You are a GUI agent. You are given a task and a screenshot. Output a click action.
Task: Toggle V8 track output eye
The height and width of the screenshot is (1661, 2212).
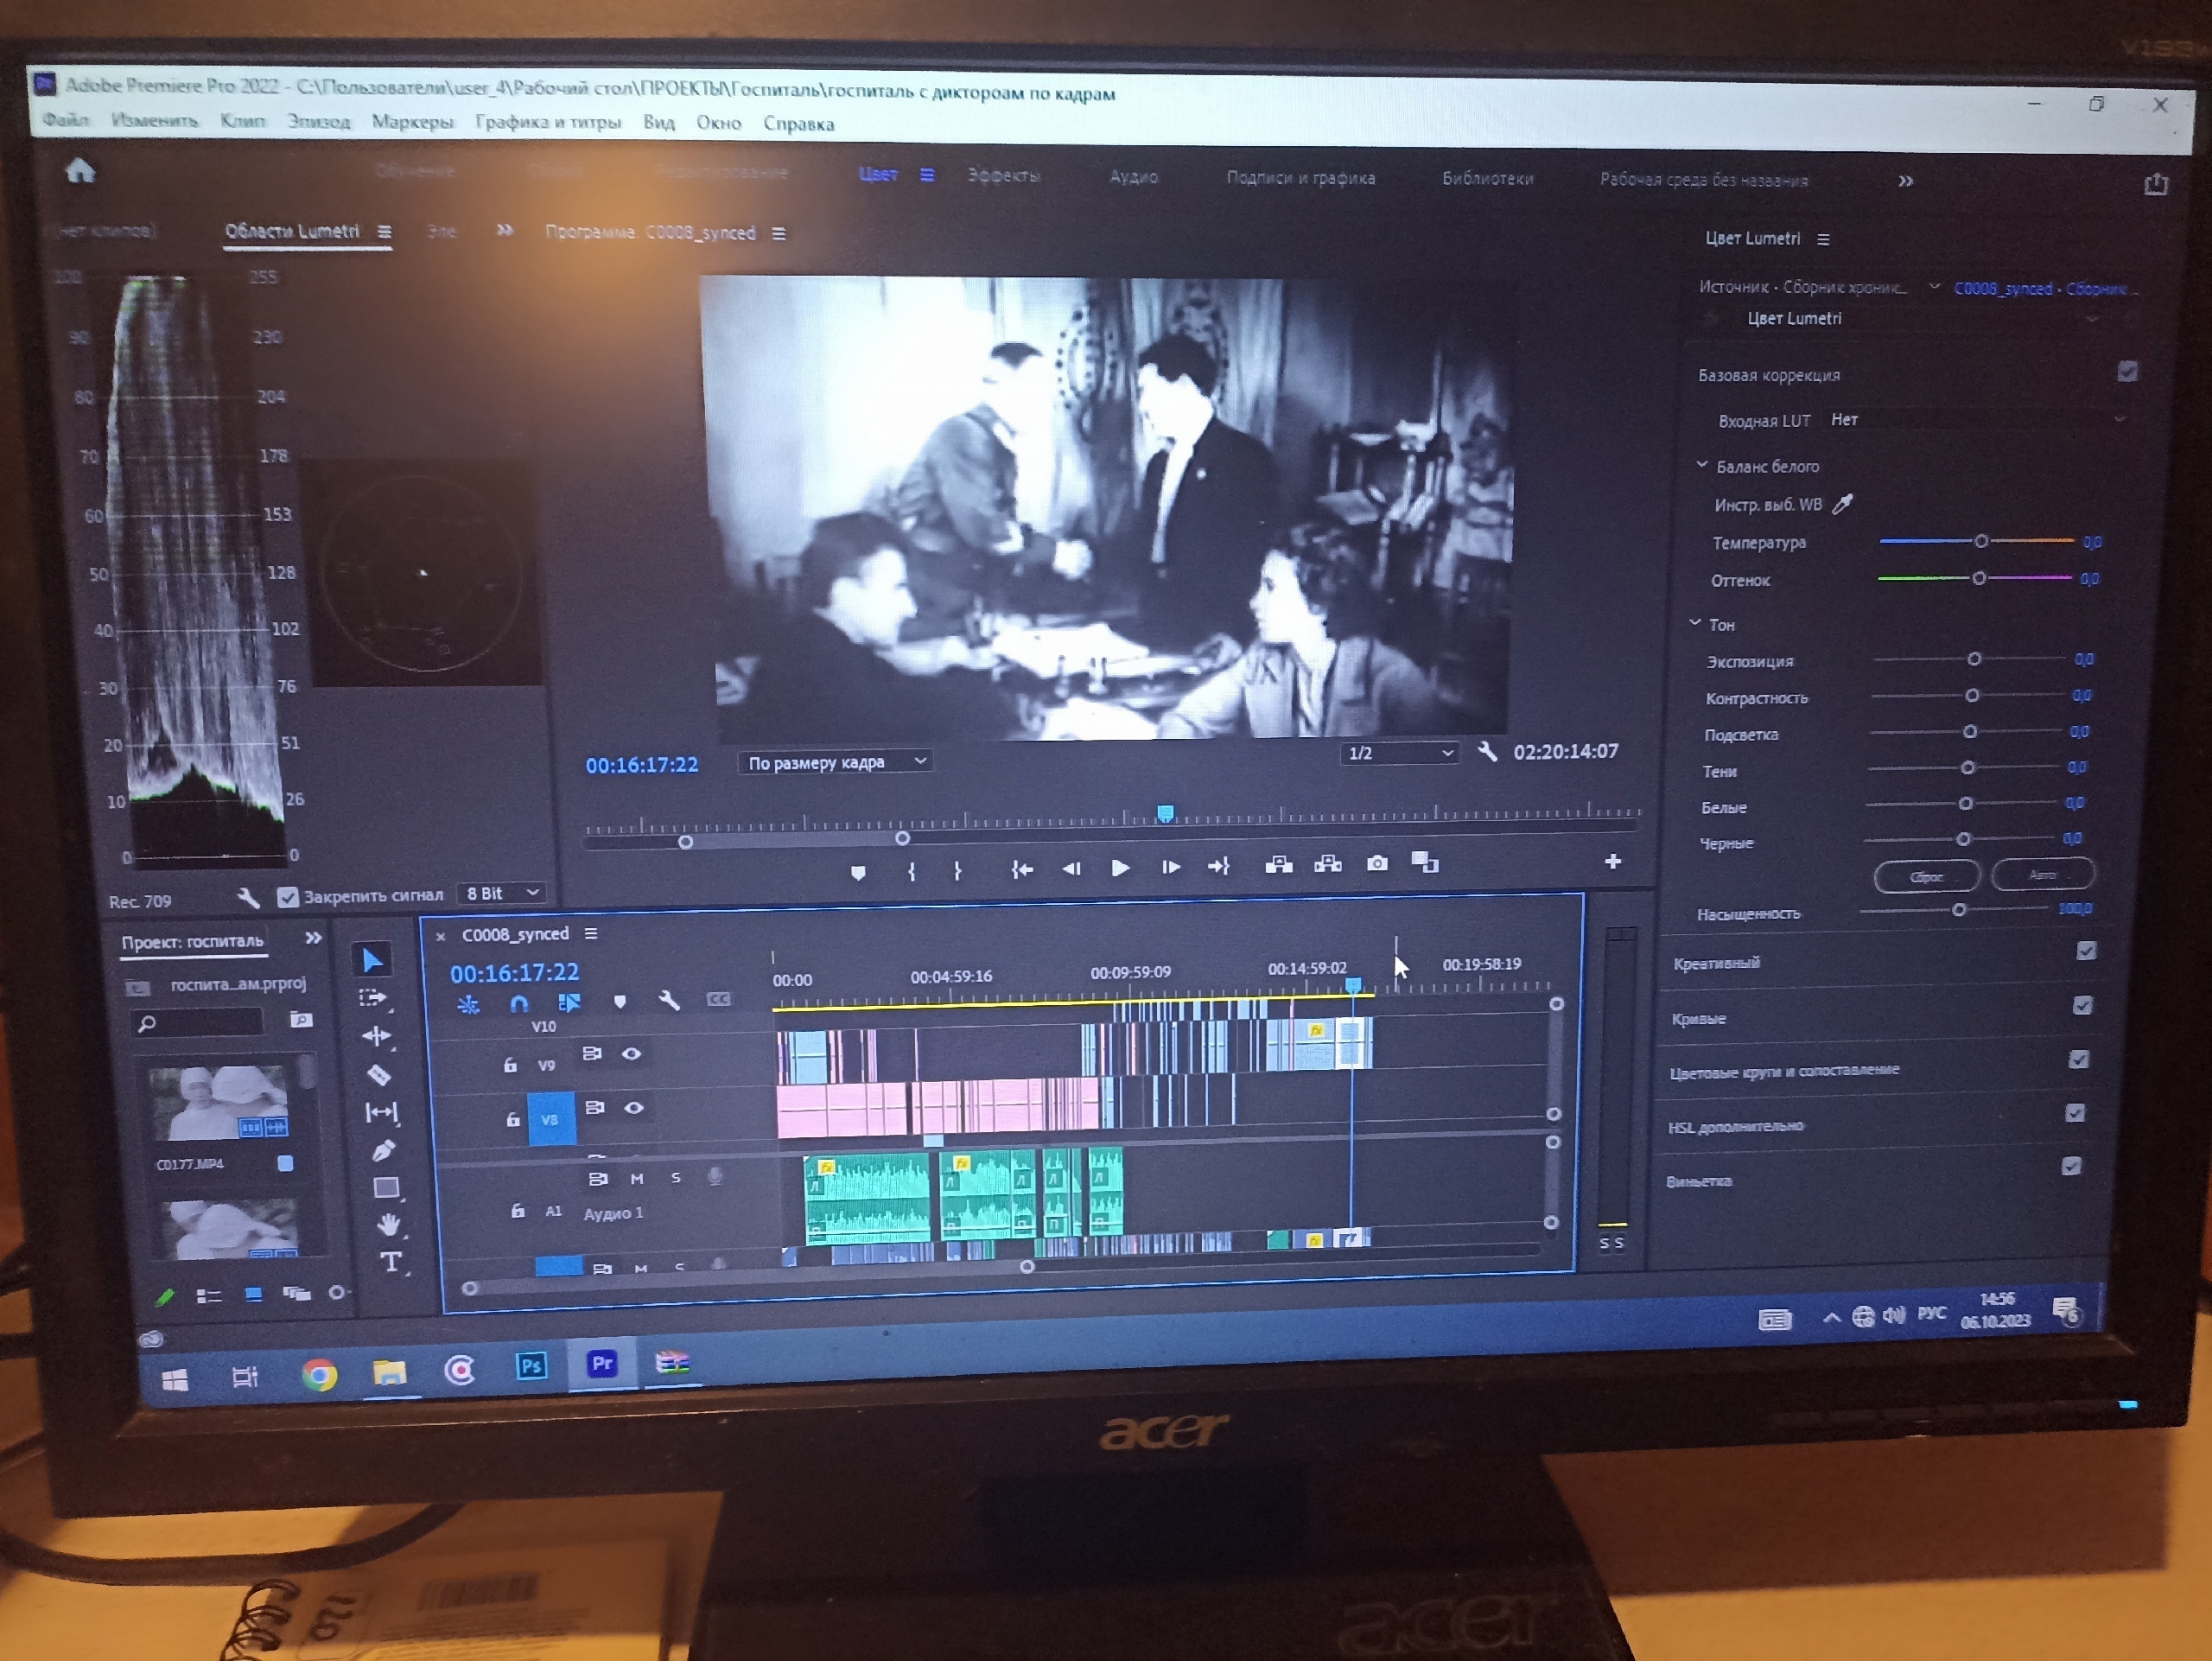[x=634, y=1107]
